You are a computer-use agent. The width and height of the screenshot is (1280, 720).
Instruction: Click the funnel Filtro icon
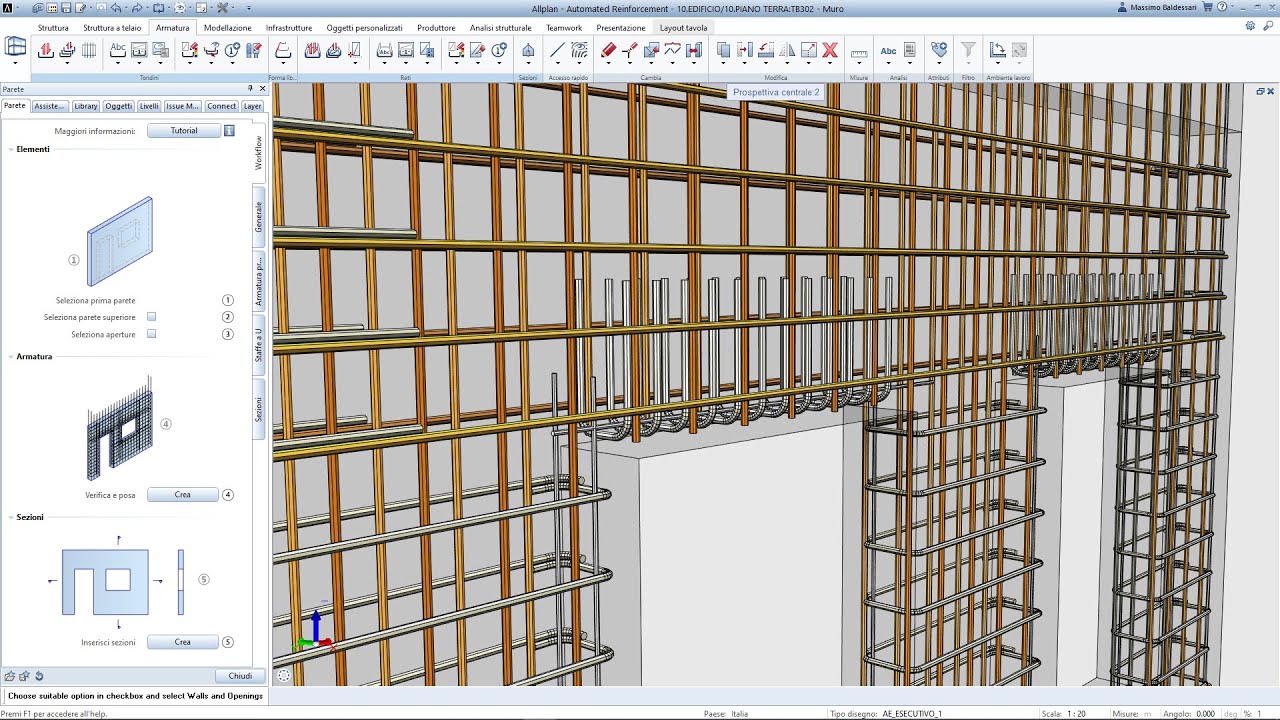pos(968,49)
